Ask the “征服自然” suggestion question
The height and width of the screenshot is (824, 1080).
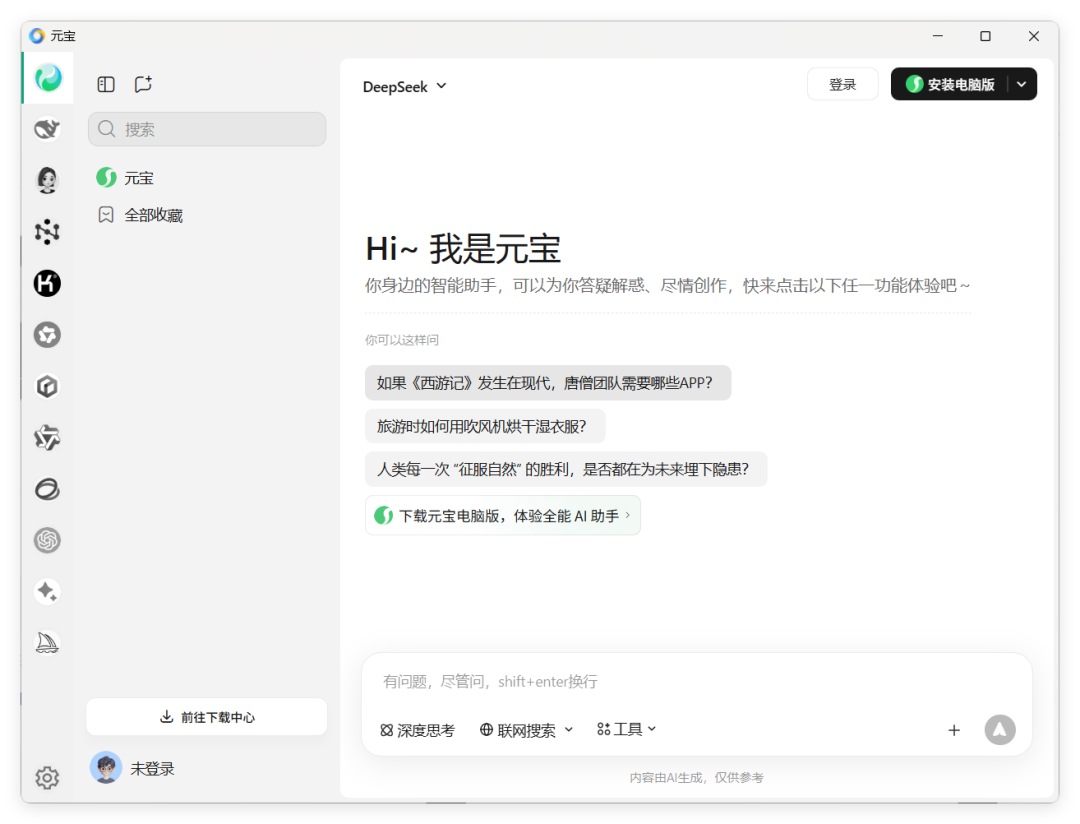tap(565, 469)
